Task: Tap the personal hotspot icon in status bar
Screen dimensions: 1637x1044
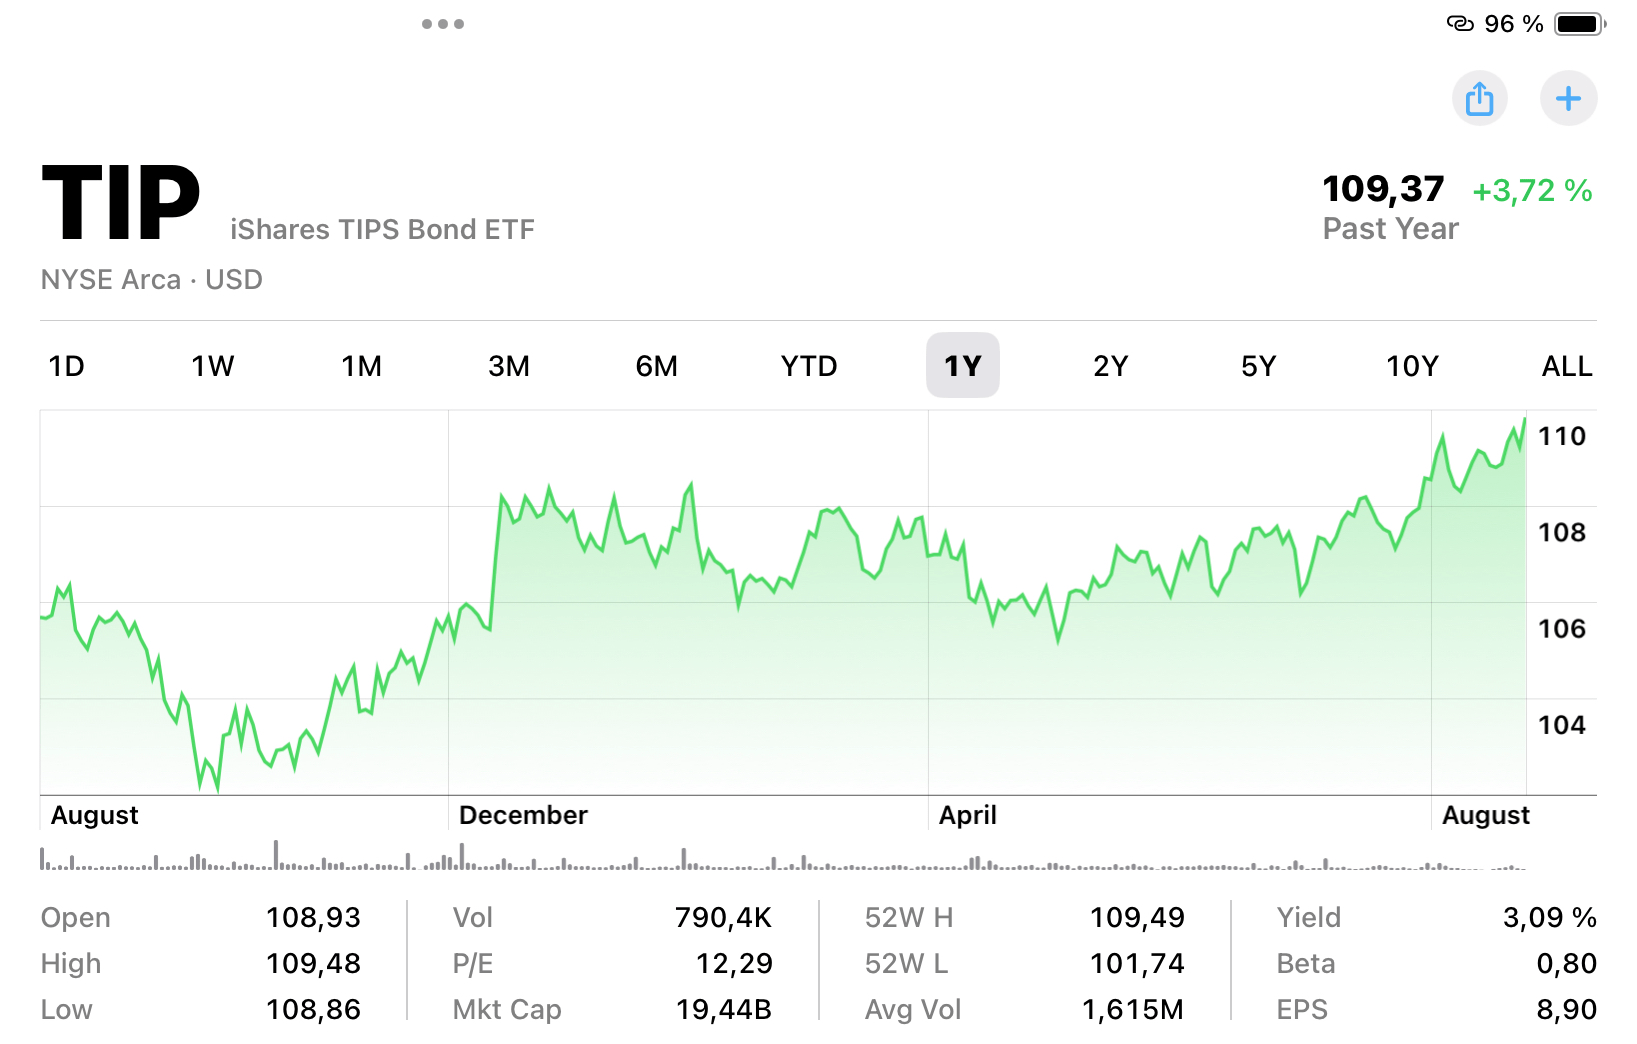Action: (1462, 23)
